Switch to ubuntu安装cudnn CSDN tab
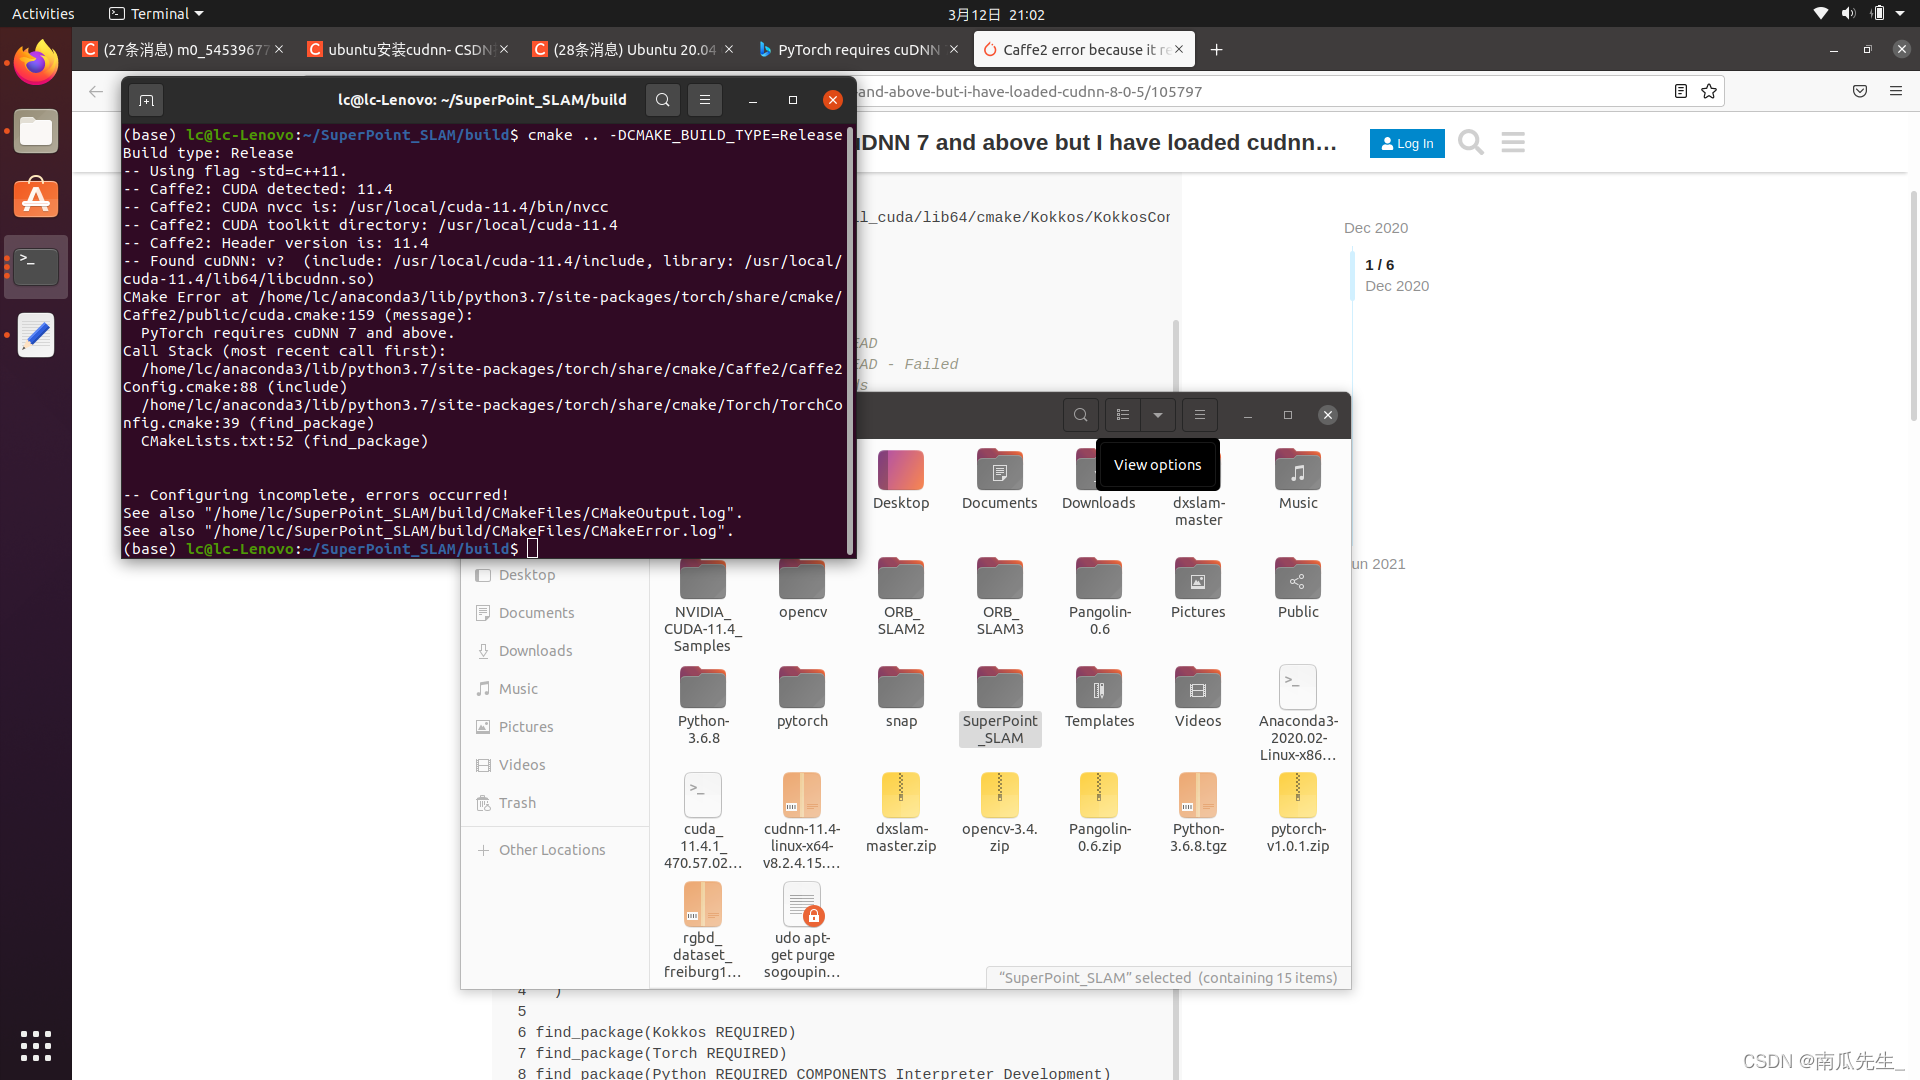The image size is (1920, 1080). [408, 49]
